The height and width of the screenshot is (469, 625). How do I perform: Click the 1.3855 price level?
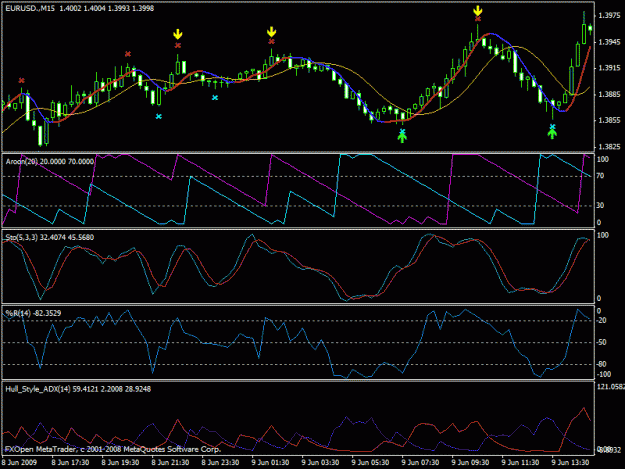pos(609,121)
